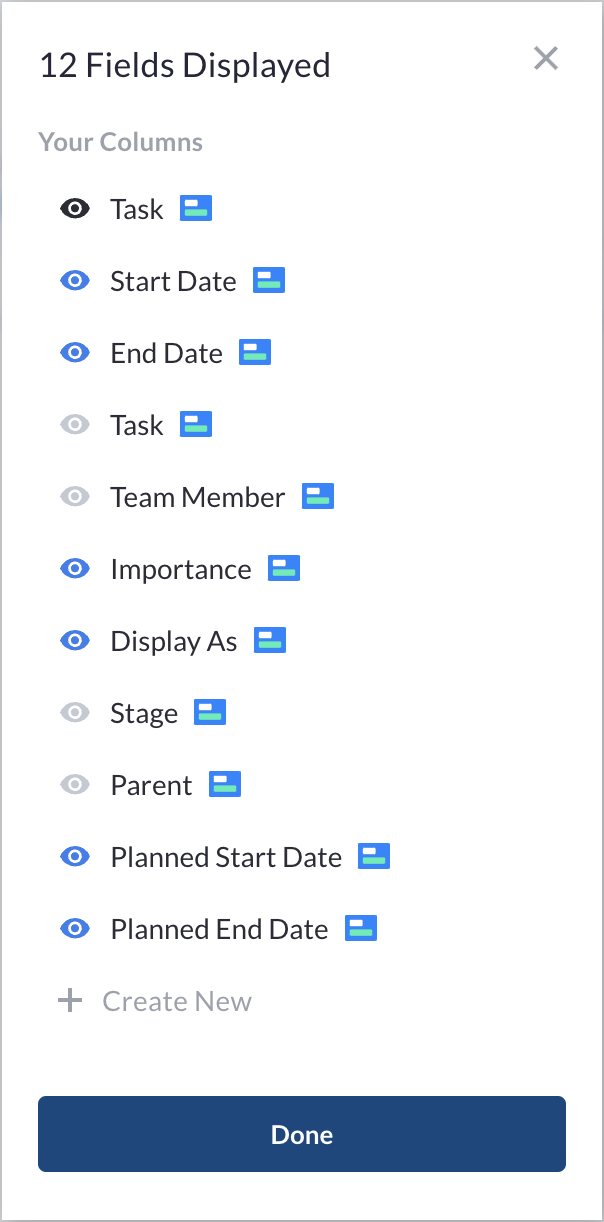The image size is (604, 1222).
Task: Hide the Start Date column
Action: (75, 281)
